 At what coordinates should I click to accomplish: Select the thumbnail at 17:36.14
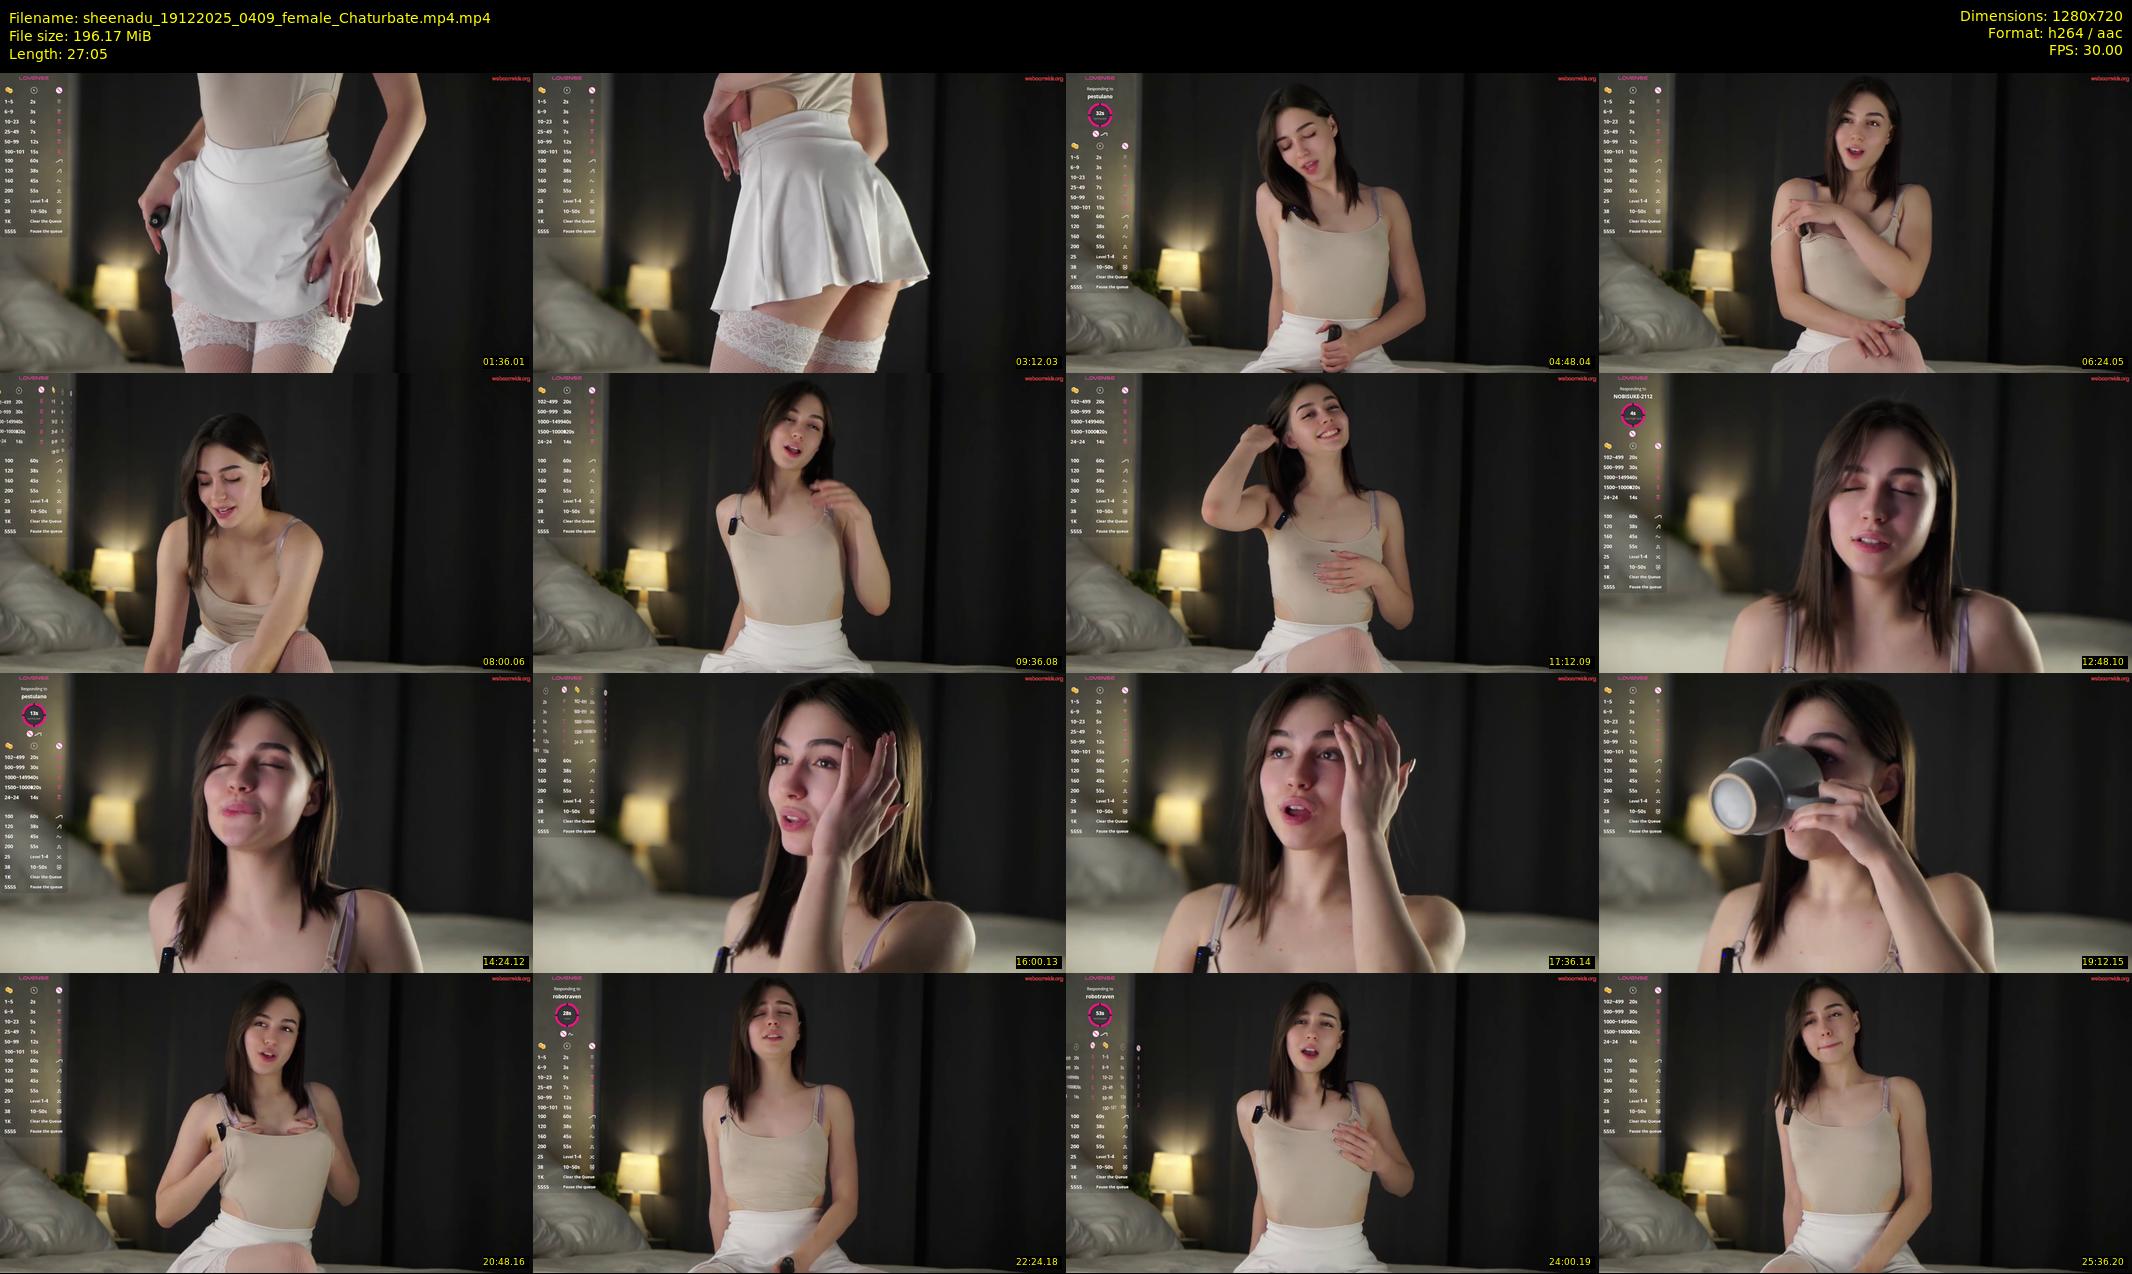[x=1332, y=822]
